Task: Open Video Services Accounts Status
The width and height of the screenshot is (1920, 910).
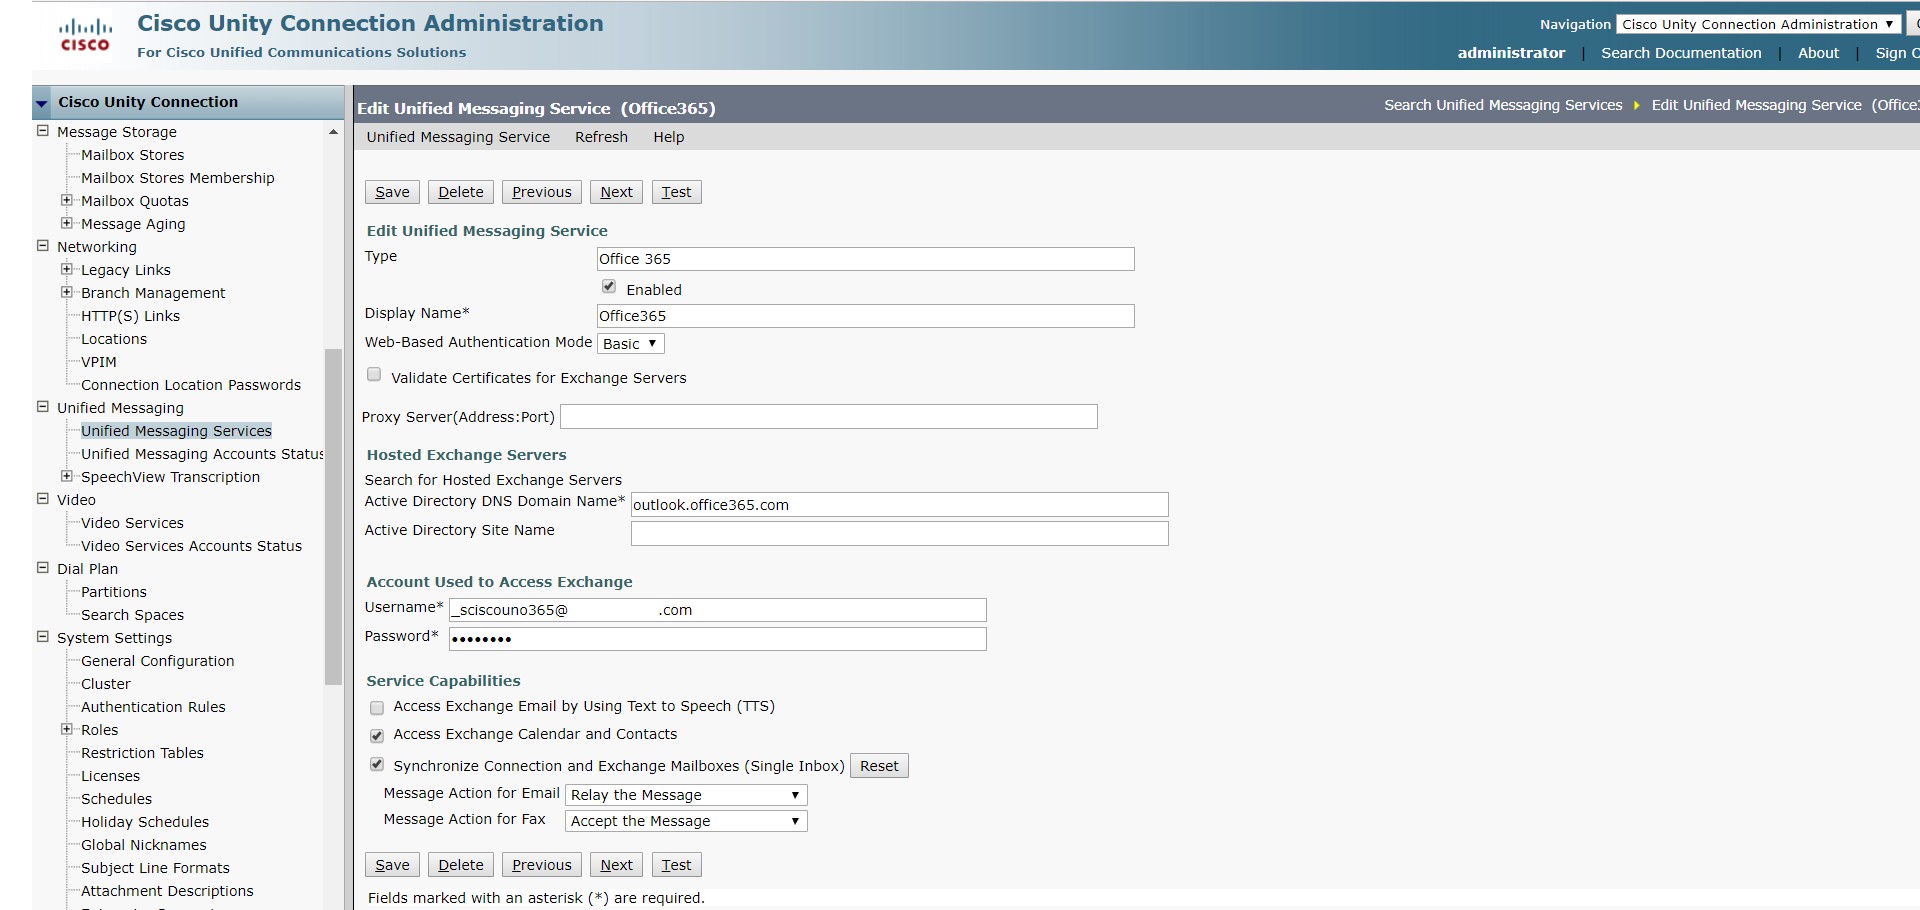Action: pos(191,546)
